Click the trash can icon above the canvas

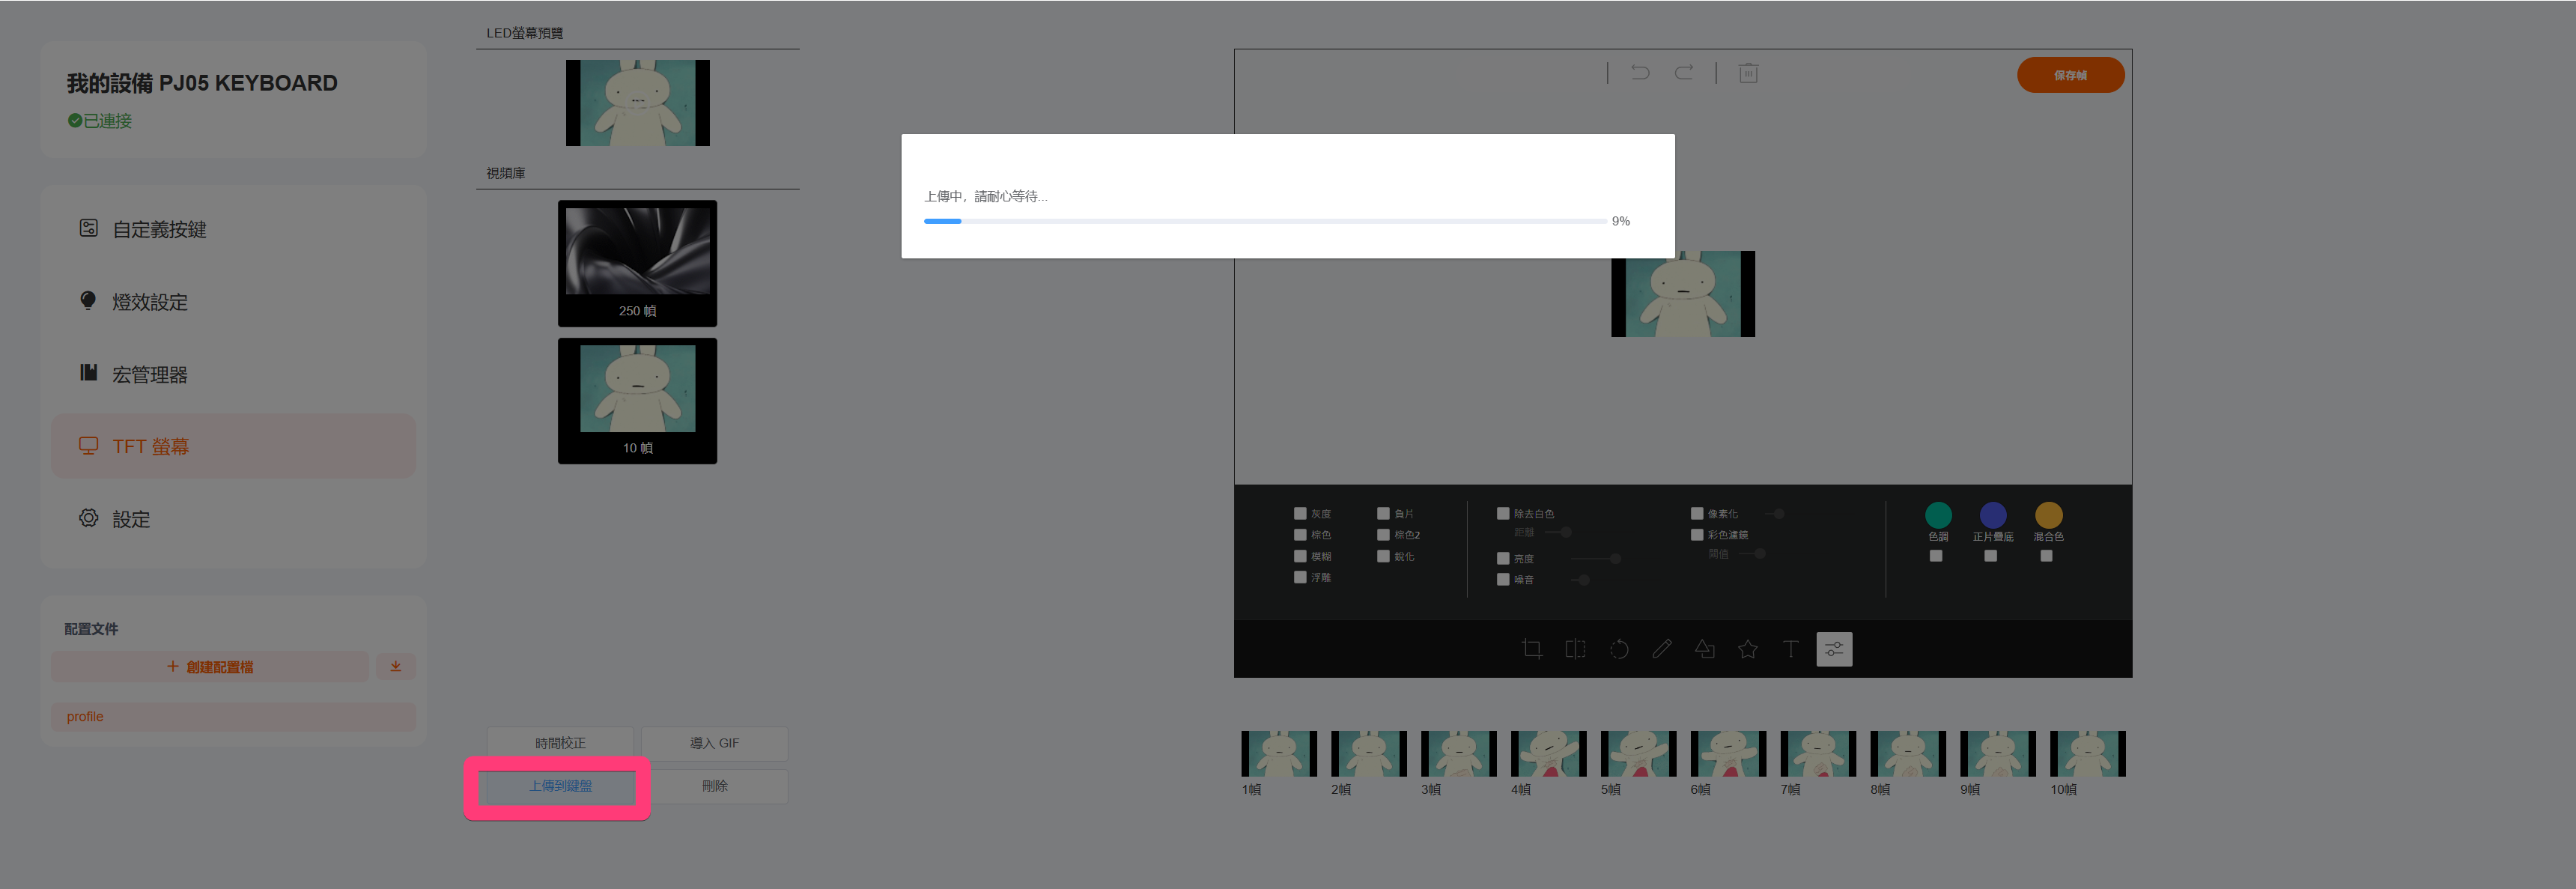point(1748,73)
